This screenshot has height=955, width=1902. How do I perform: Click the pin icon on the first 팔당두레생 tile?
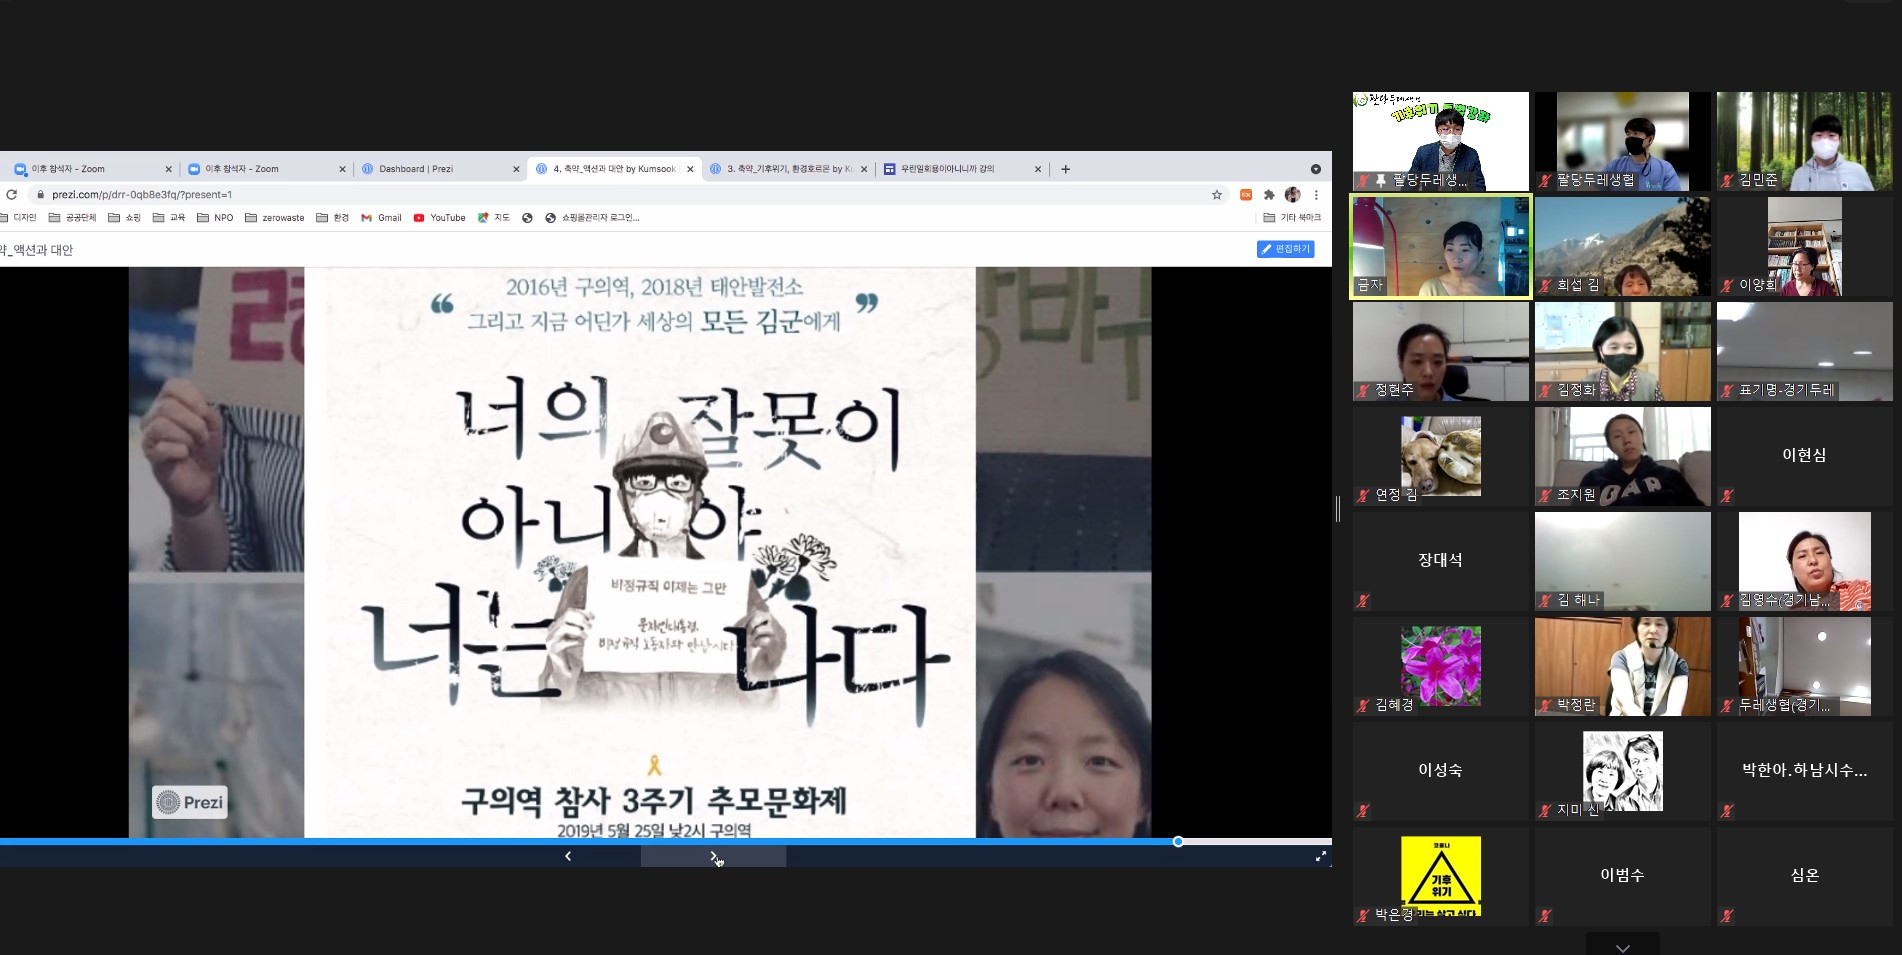pos(1381,181)
